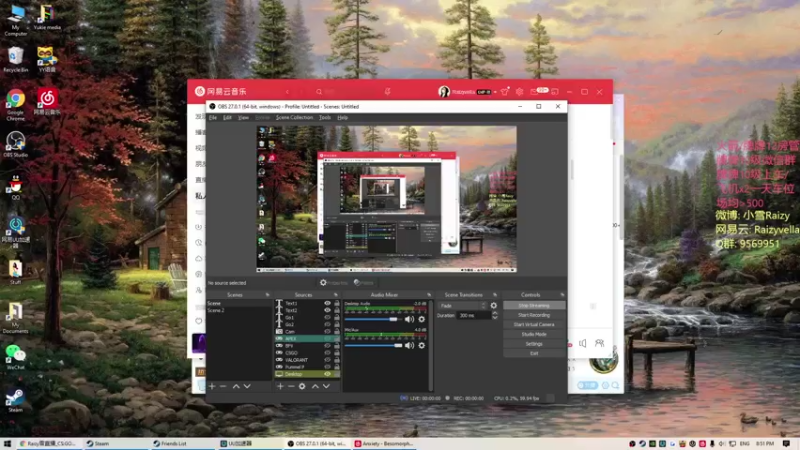
Task: Toggle visibility of the VALORANT source
Action: [x=328, y=360]
